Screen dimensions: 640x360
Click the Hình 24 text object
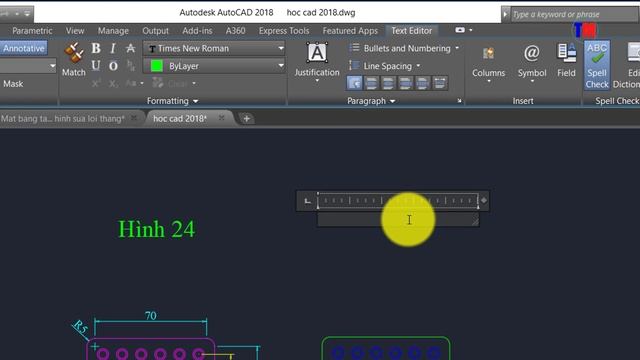(156, 229)
